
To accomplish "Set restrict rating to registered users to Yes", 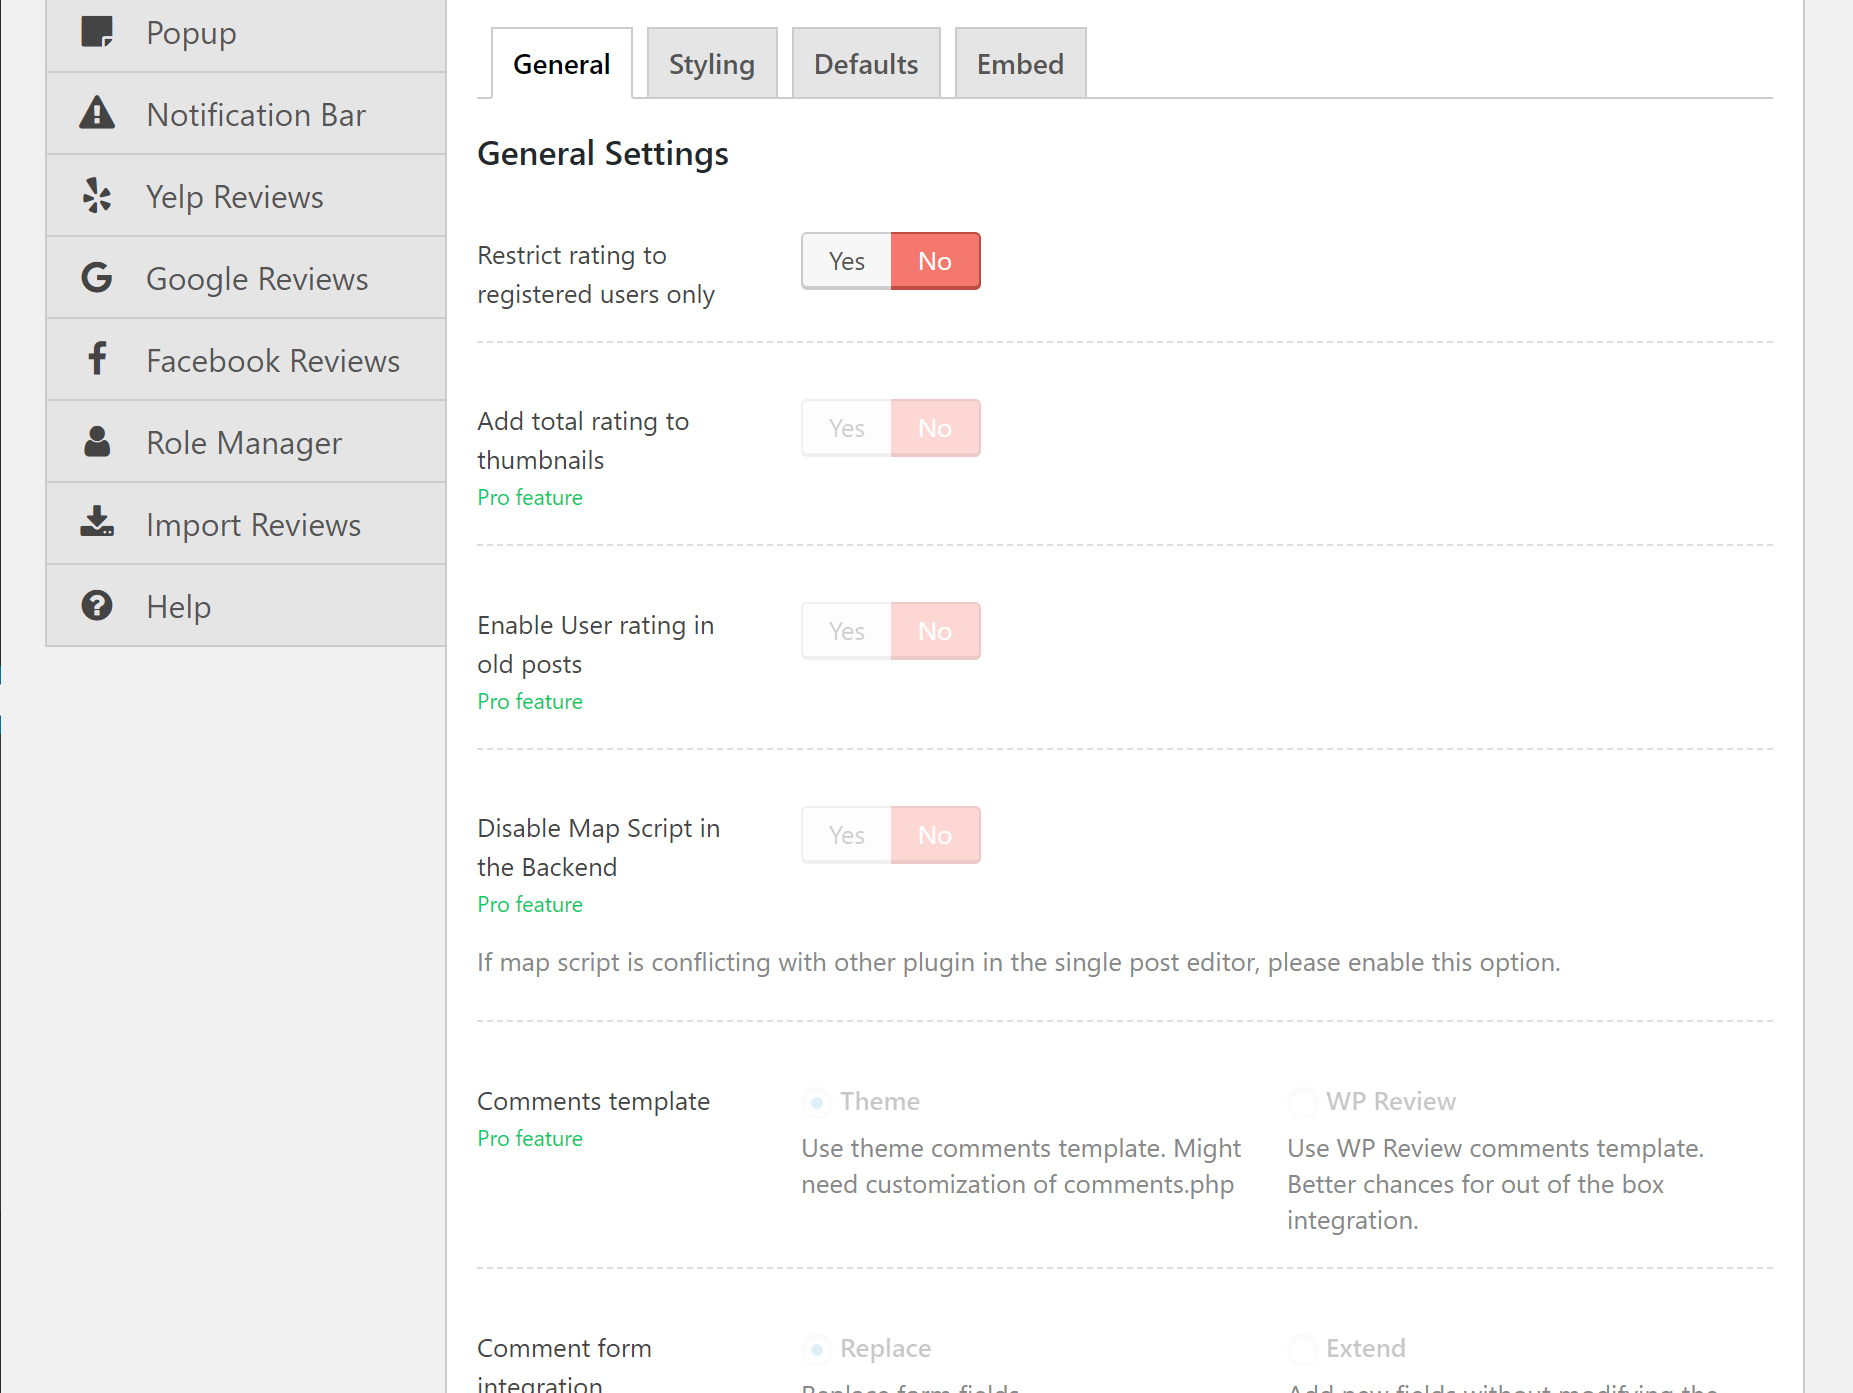I will click(845, 261).
